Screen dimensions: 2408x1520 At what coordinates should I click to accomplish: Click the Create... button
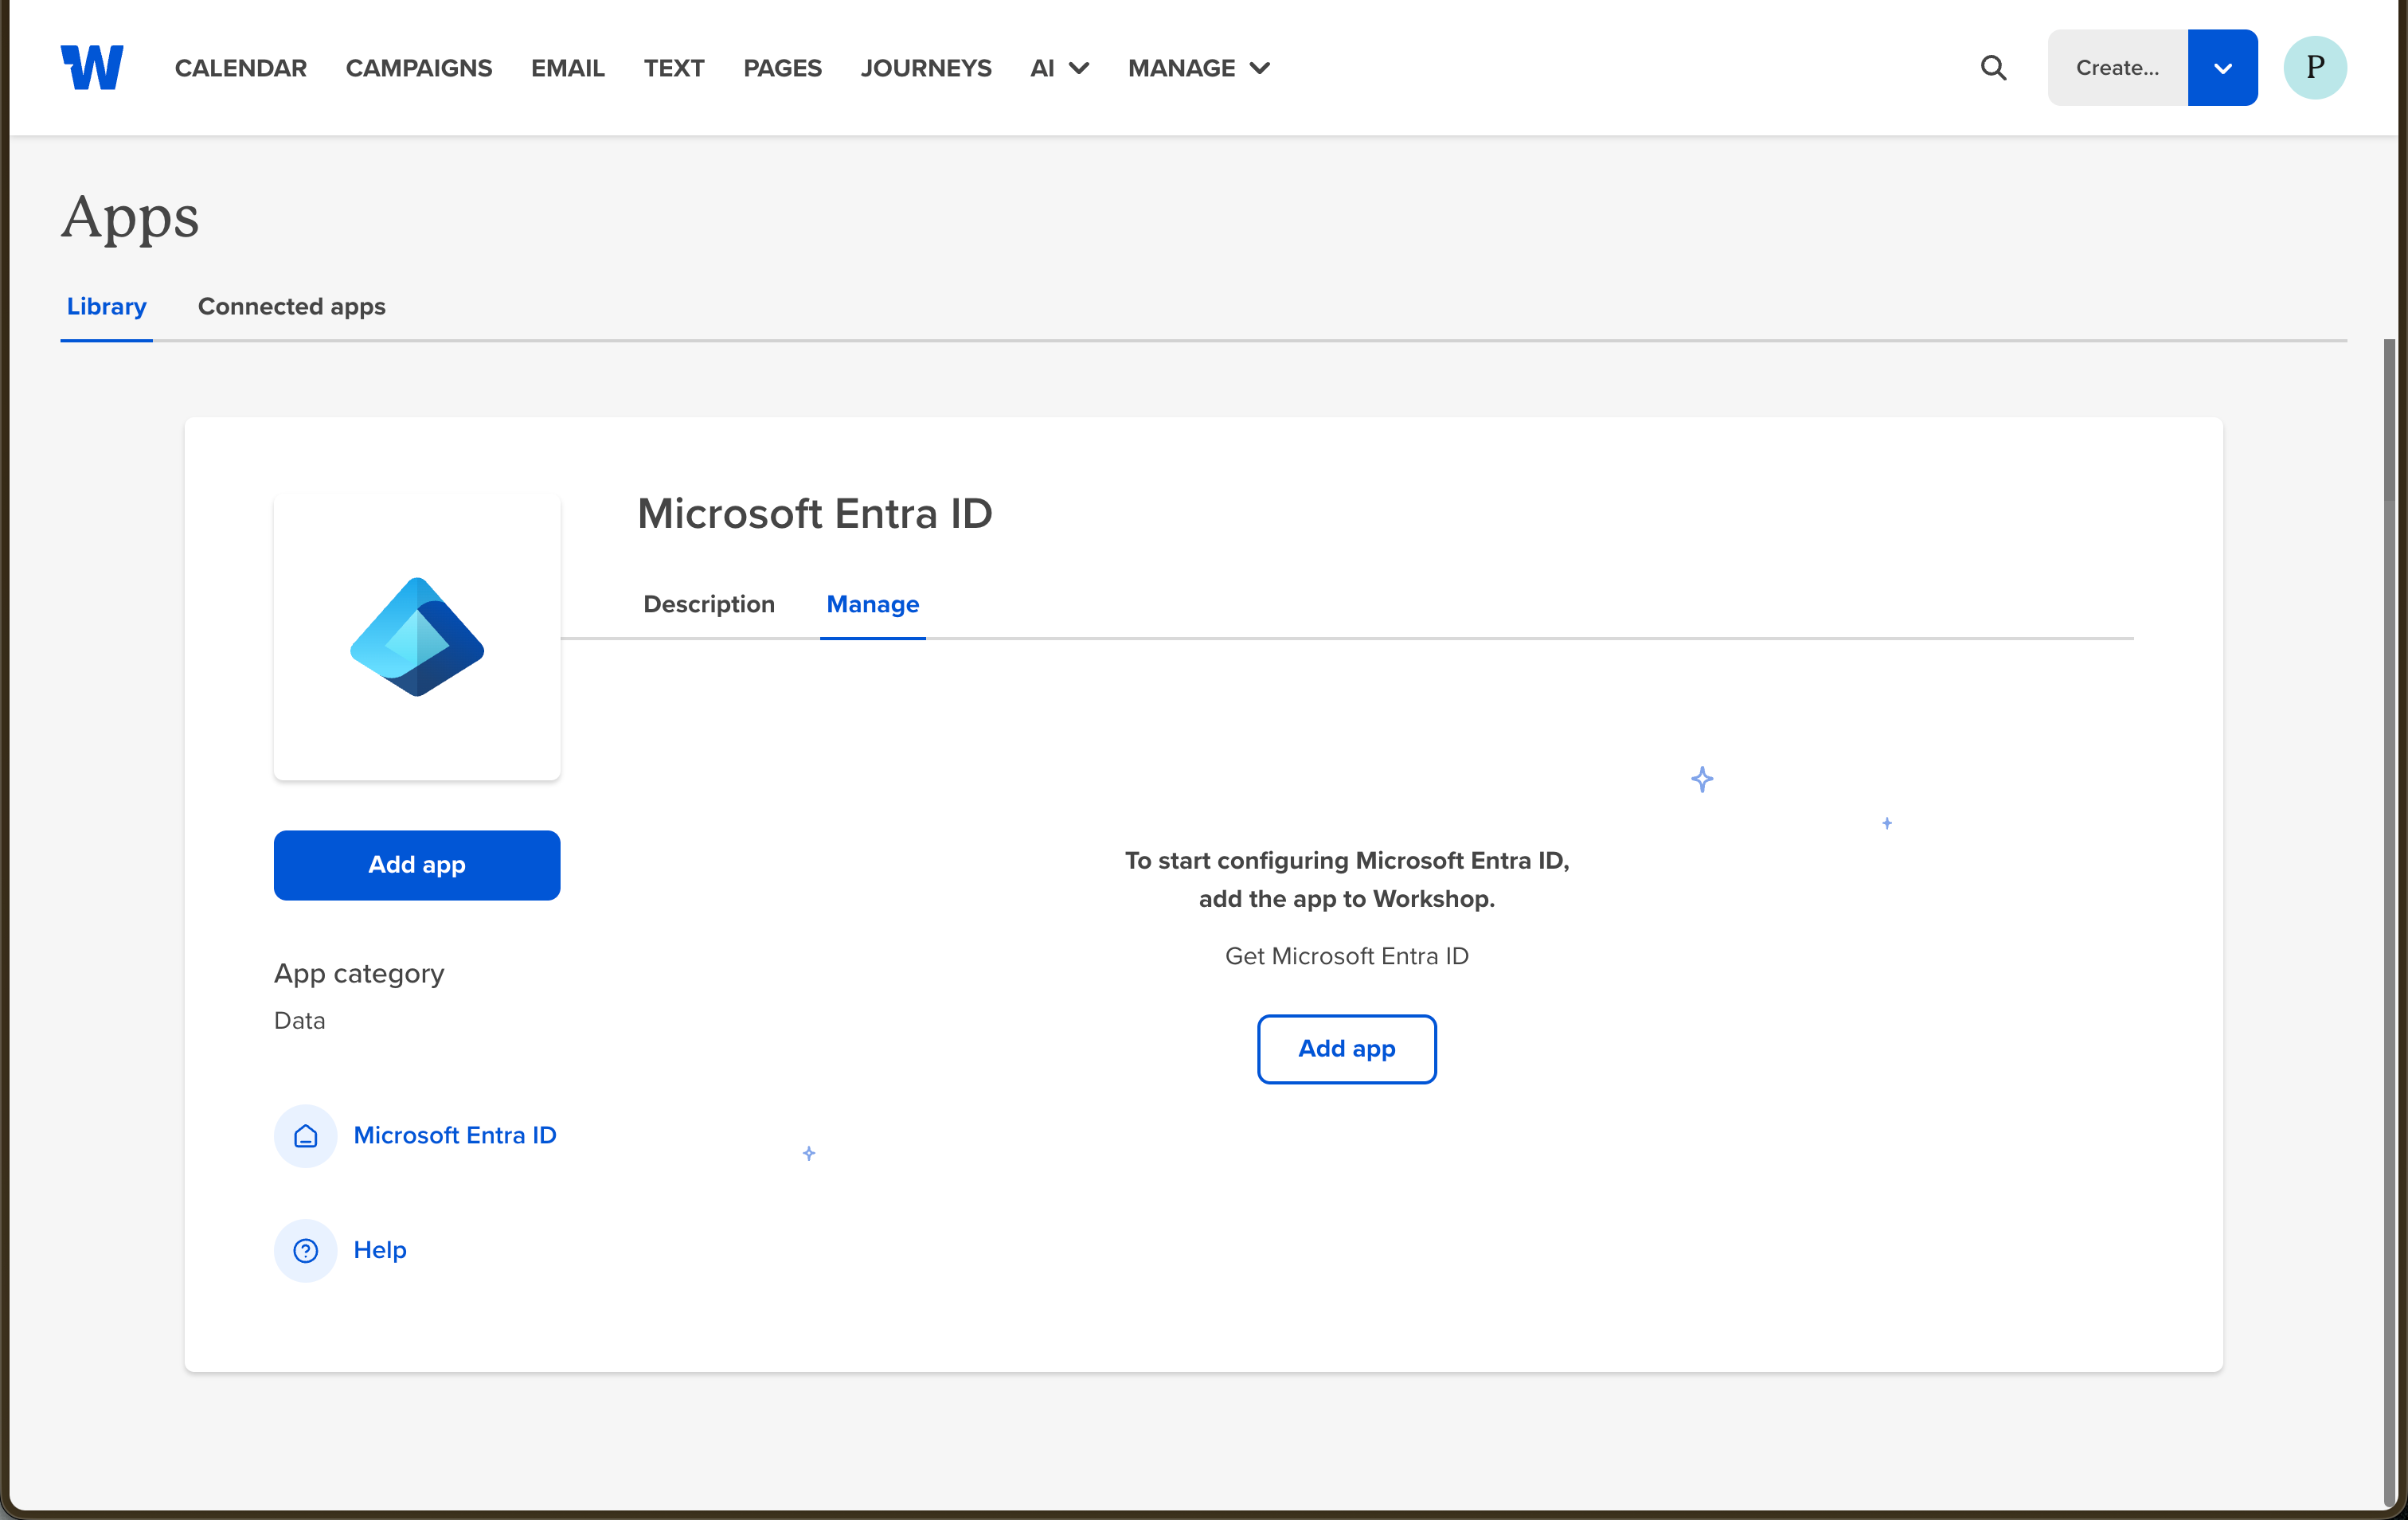pyautogui.click(x=2117, y=67)
